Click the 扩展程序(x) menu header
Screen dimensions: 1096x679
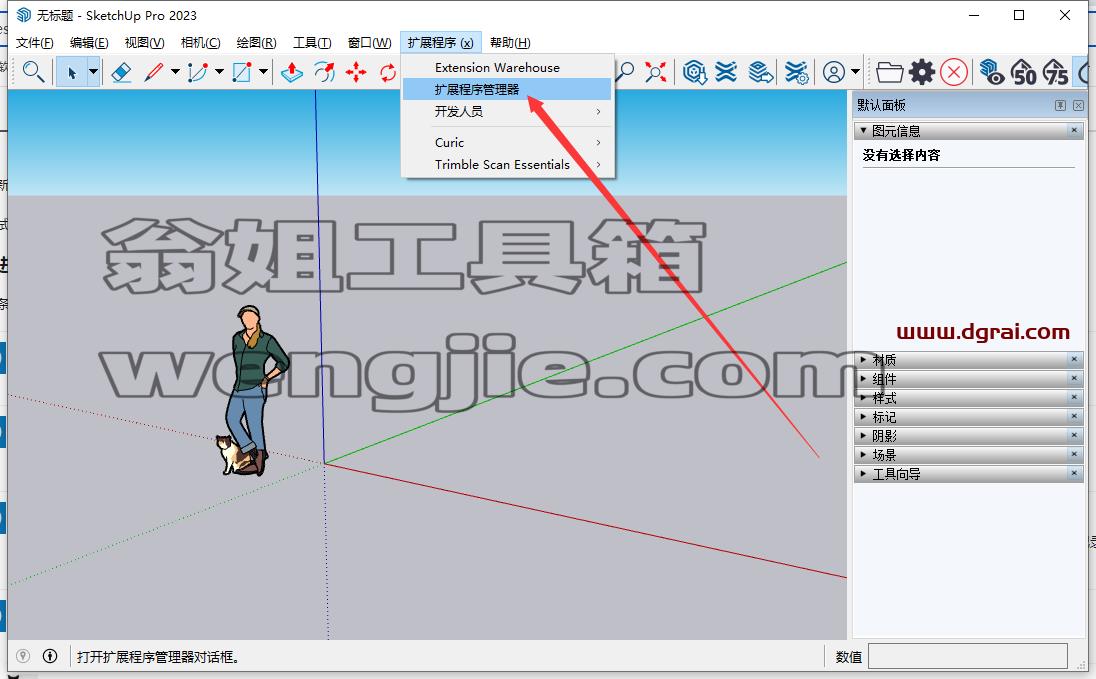(x=440, y=43)
